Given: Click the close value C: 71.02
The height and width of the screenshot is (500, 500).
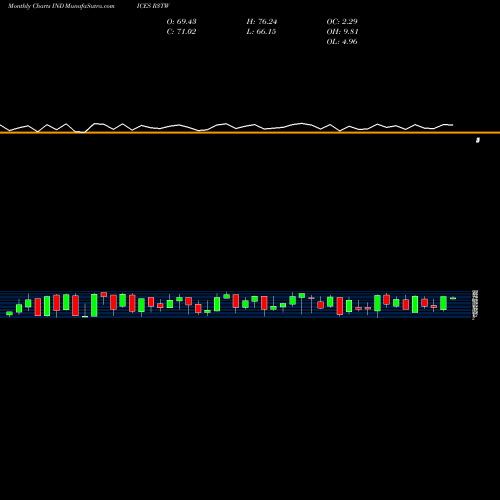Looking at the screenshot, I should click(181, 31).
